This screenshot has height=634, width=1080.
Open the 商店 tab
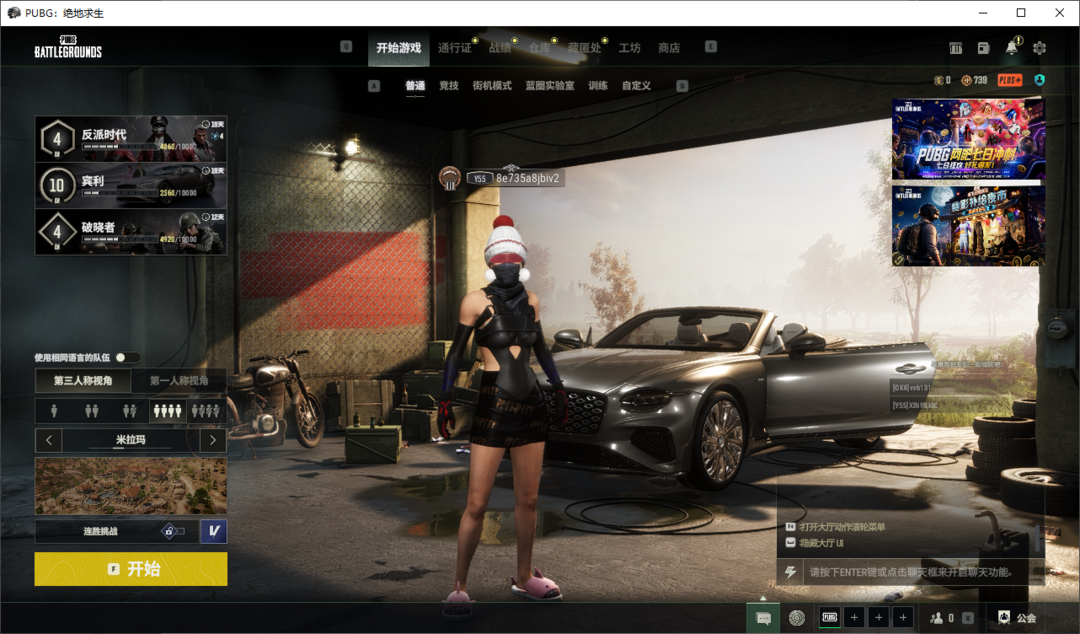(x=669, y=48)
